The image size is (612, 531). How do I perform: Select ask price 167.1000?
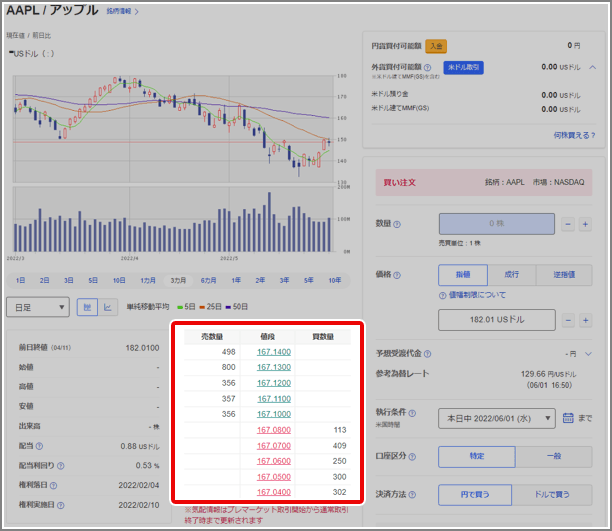(274, 414)
